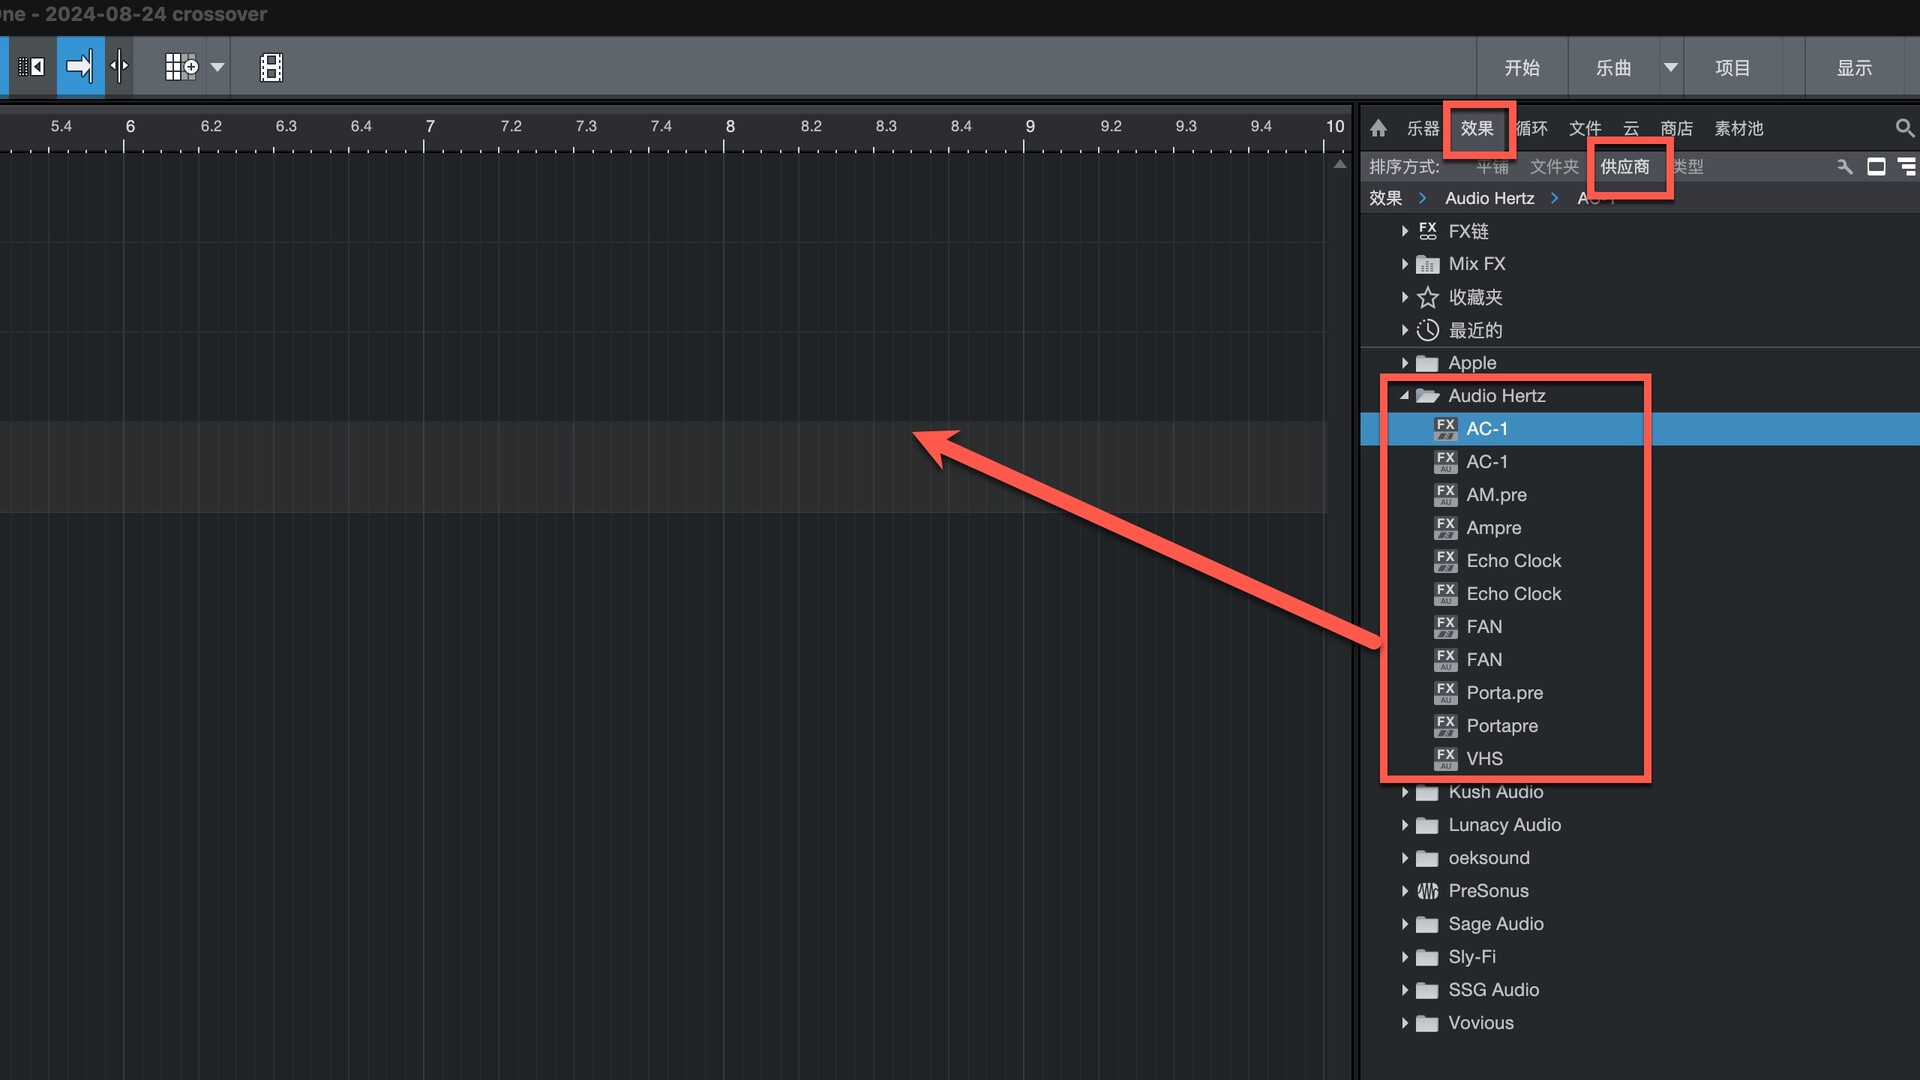Open the 开始 page button
1920x1080 pixels.
pos(1521,67)
